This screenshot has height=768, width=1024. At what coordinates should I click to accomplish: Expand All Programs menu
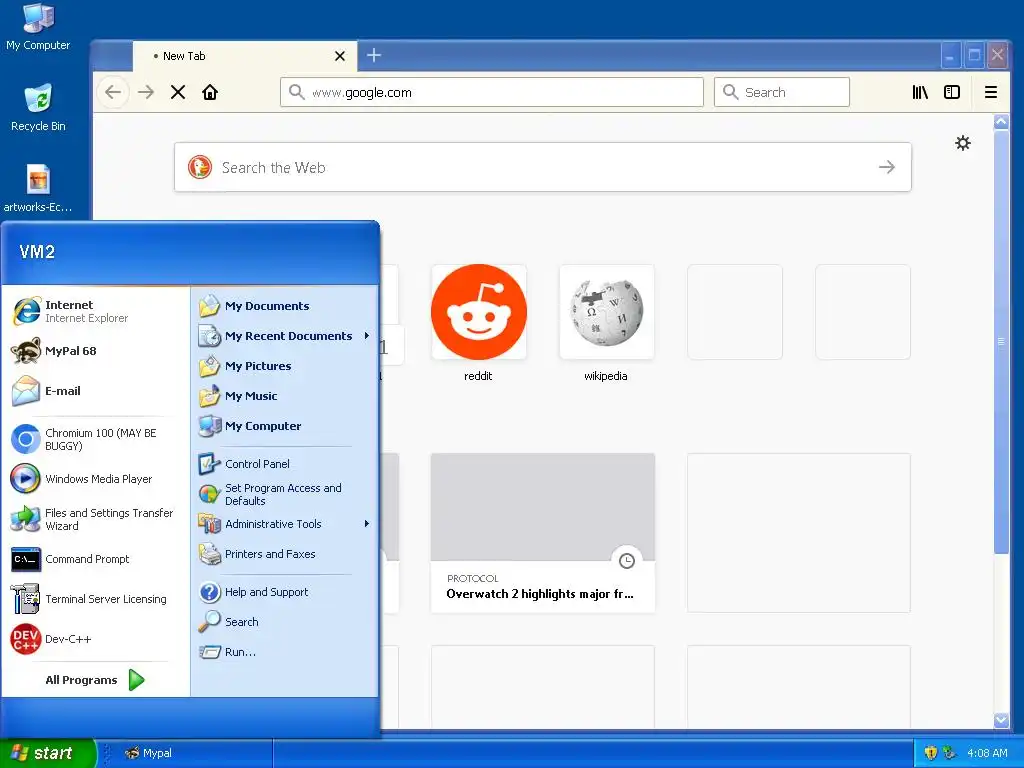[95, 680]
